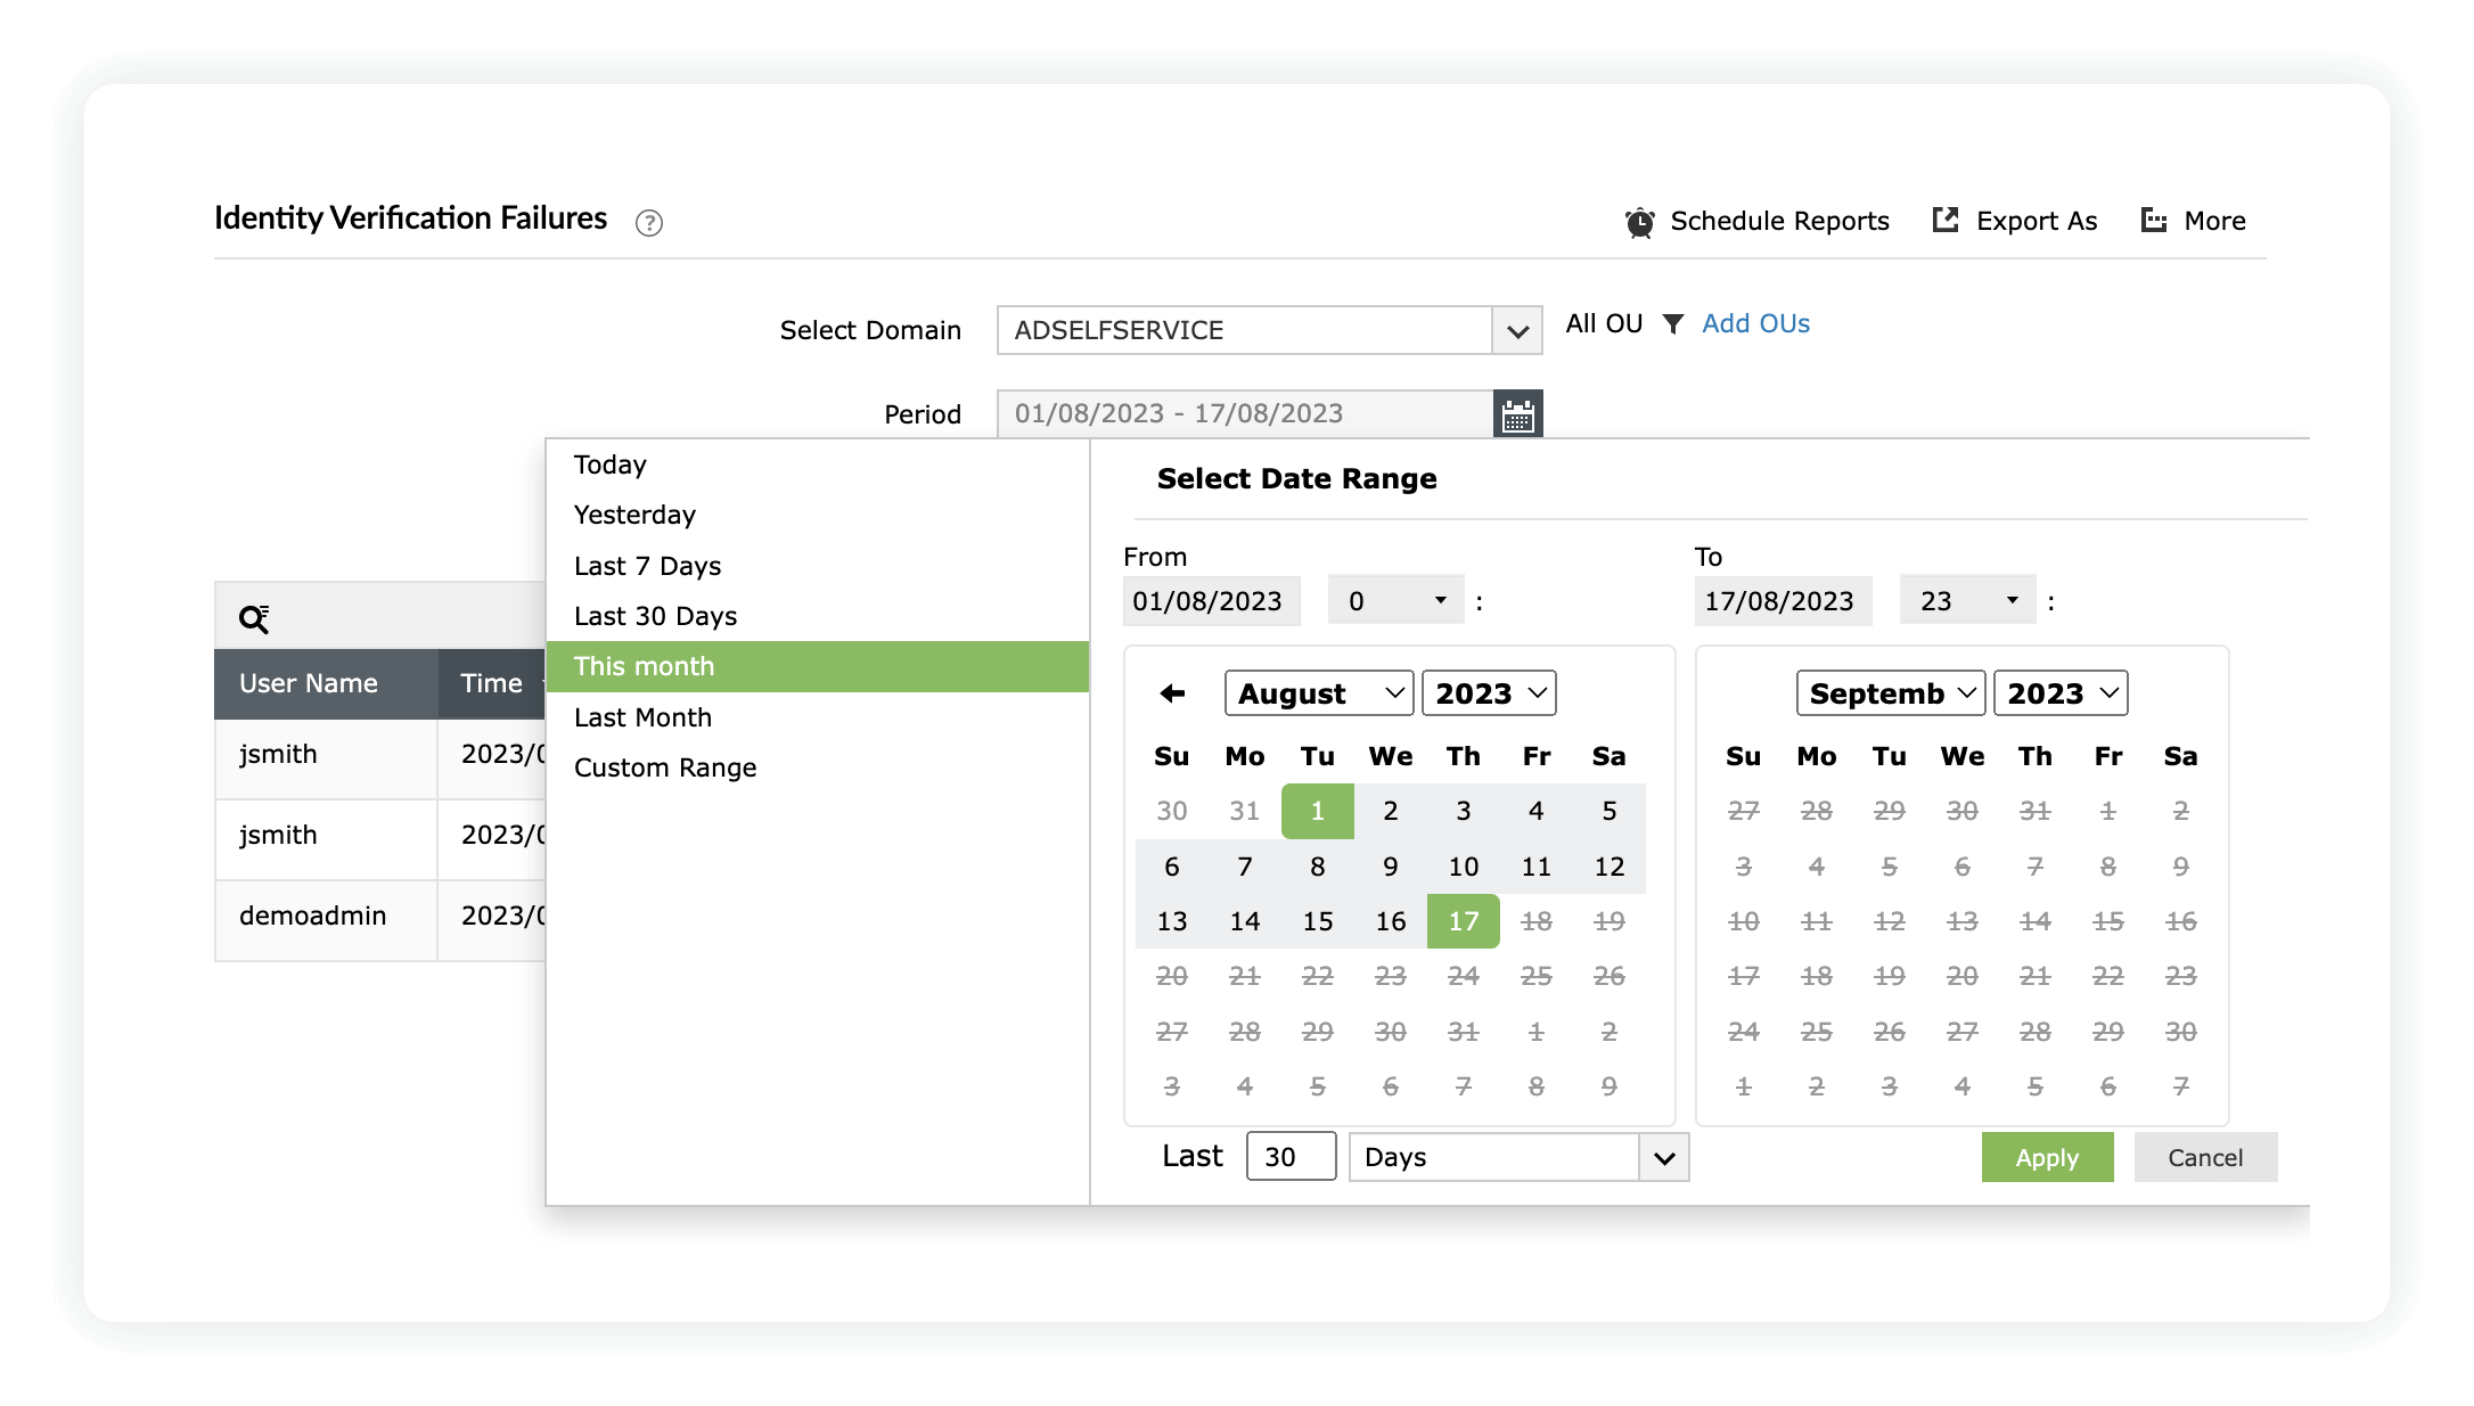Screen dimensions: 2474x1406
Task: Open the Add OUs link
Action: [x=1755, y=324]
